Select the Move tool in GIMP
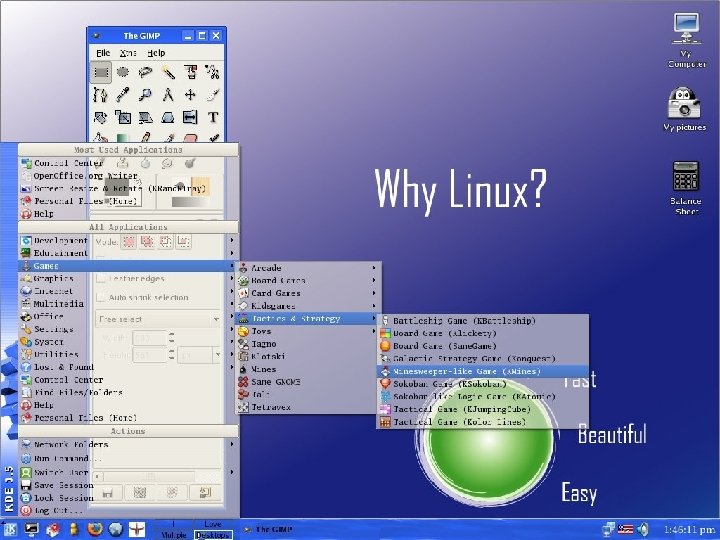 tap(190, 95)
